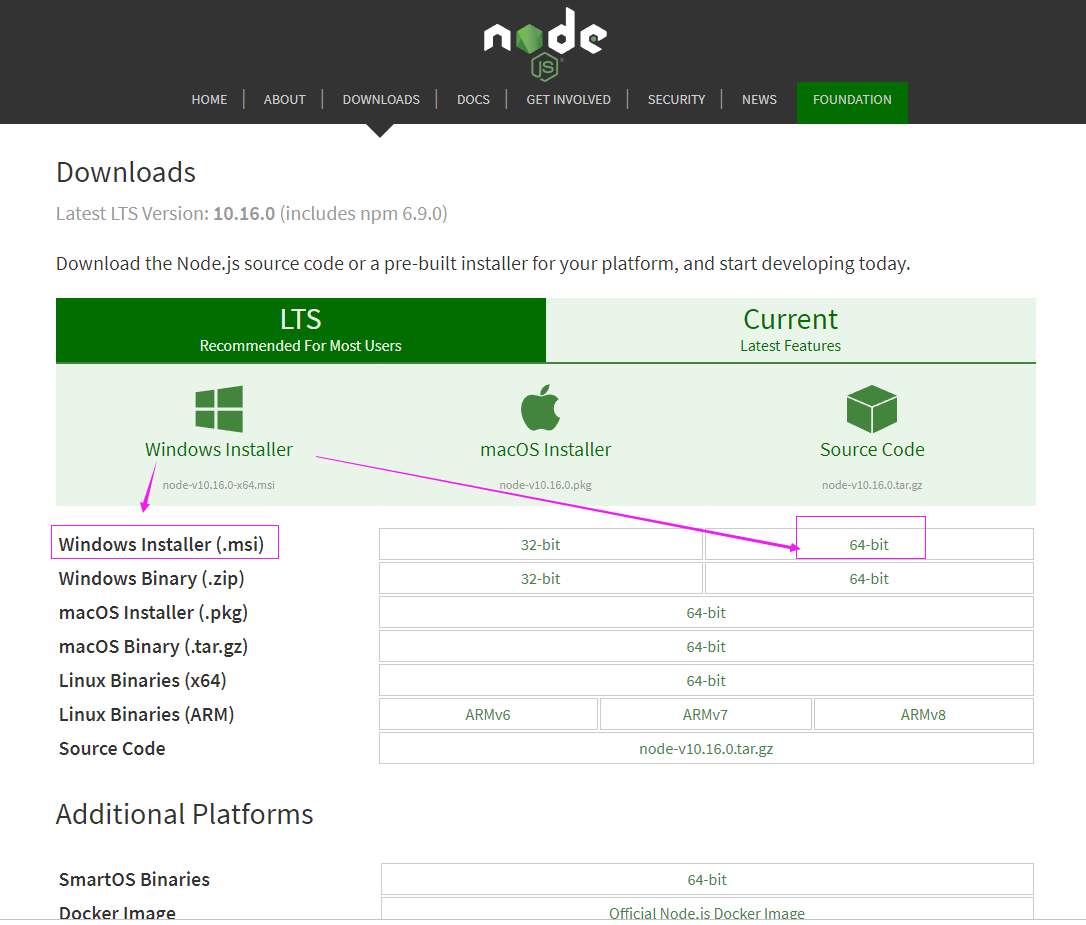The height and width of the screenshot is (925, 1086).
Task: Click node-v10.16.0.tar.gz under Source Code icon
Action: (871, 484)
